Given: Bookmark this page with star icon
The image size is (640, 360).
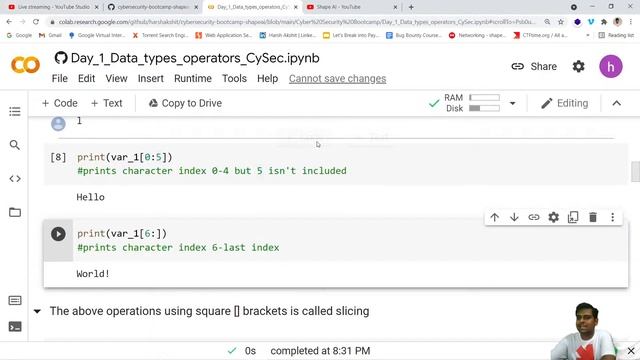Looking at the screenshot, I should 561,22.
